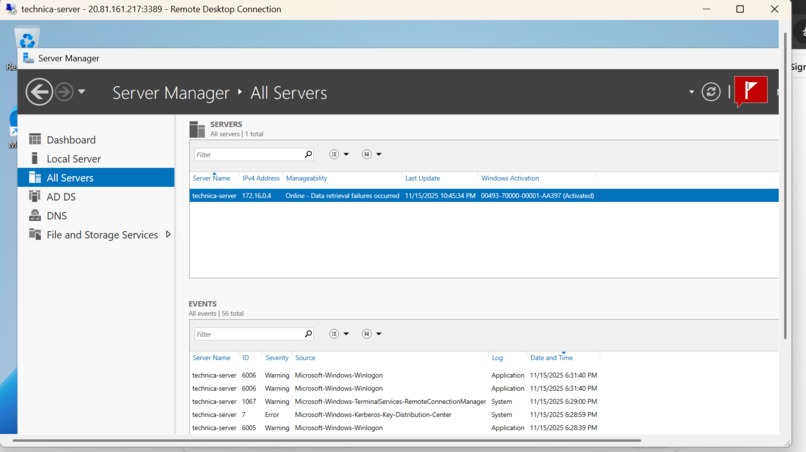Open Servers saved queries icon
The width and height of the screenshot is (806, 452).
click(x=367, y=154)
